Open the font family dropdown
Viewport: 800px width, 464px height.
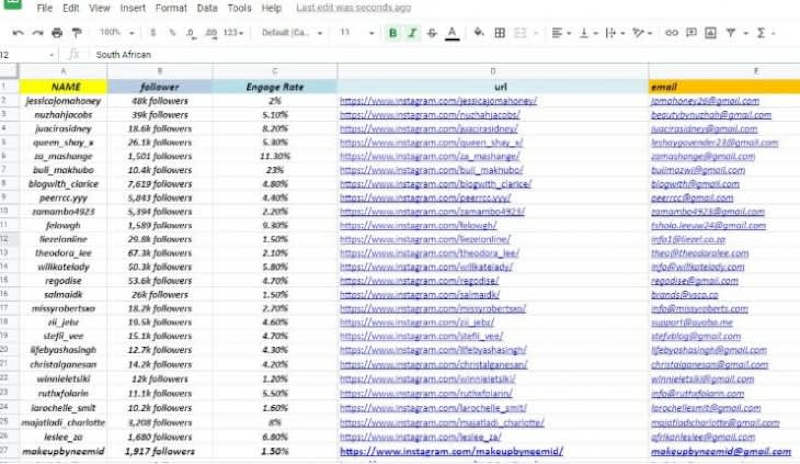pyautogui.click(x=292, y=33)
